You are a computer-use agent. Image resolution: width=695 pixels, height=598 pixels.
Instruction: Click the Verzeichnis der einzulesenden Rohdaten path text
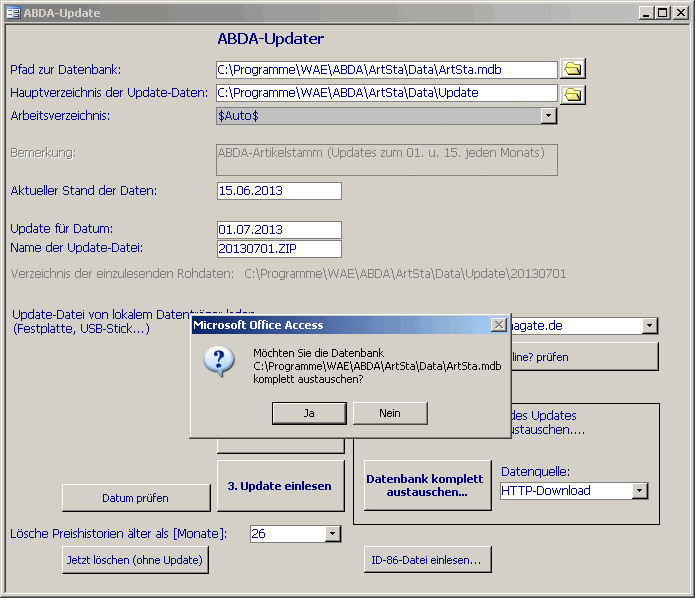click(405, 274)
